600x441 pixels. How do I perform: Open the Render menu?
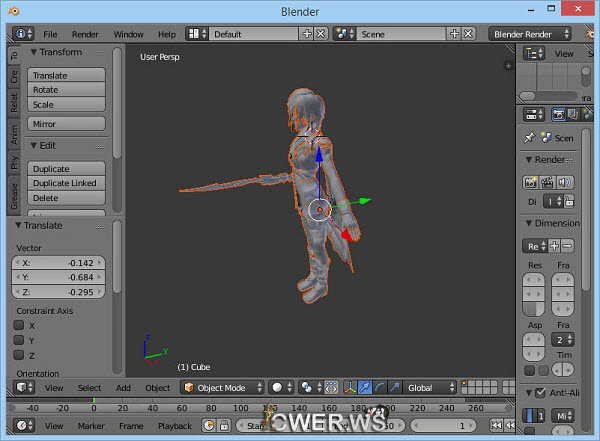point(85,34)
